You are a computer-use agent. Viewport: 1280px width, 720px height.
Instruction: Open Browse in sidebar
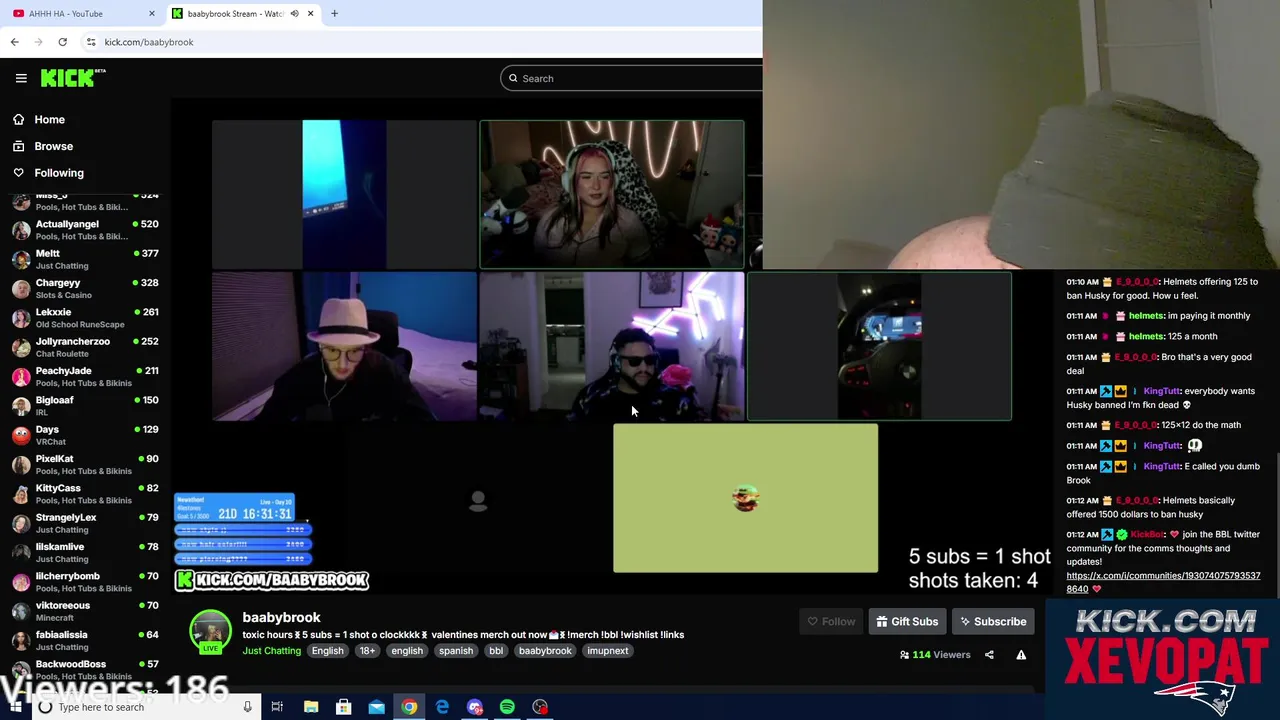point(53,146)
